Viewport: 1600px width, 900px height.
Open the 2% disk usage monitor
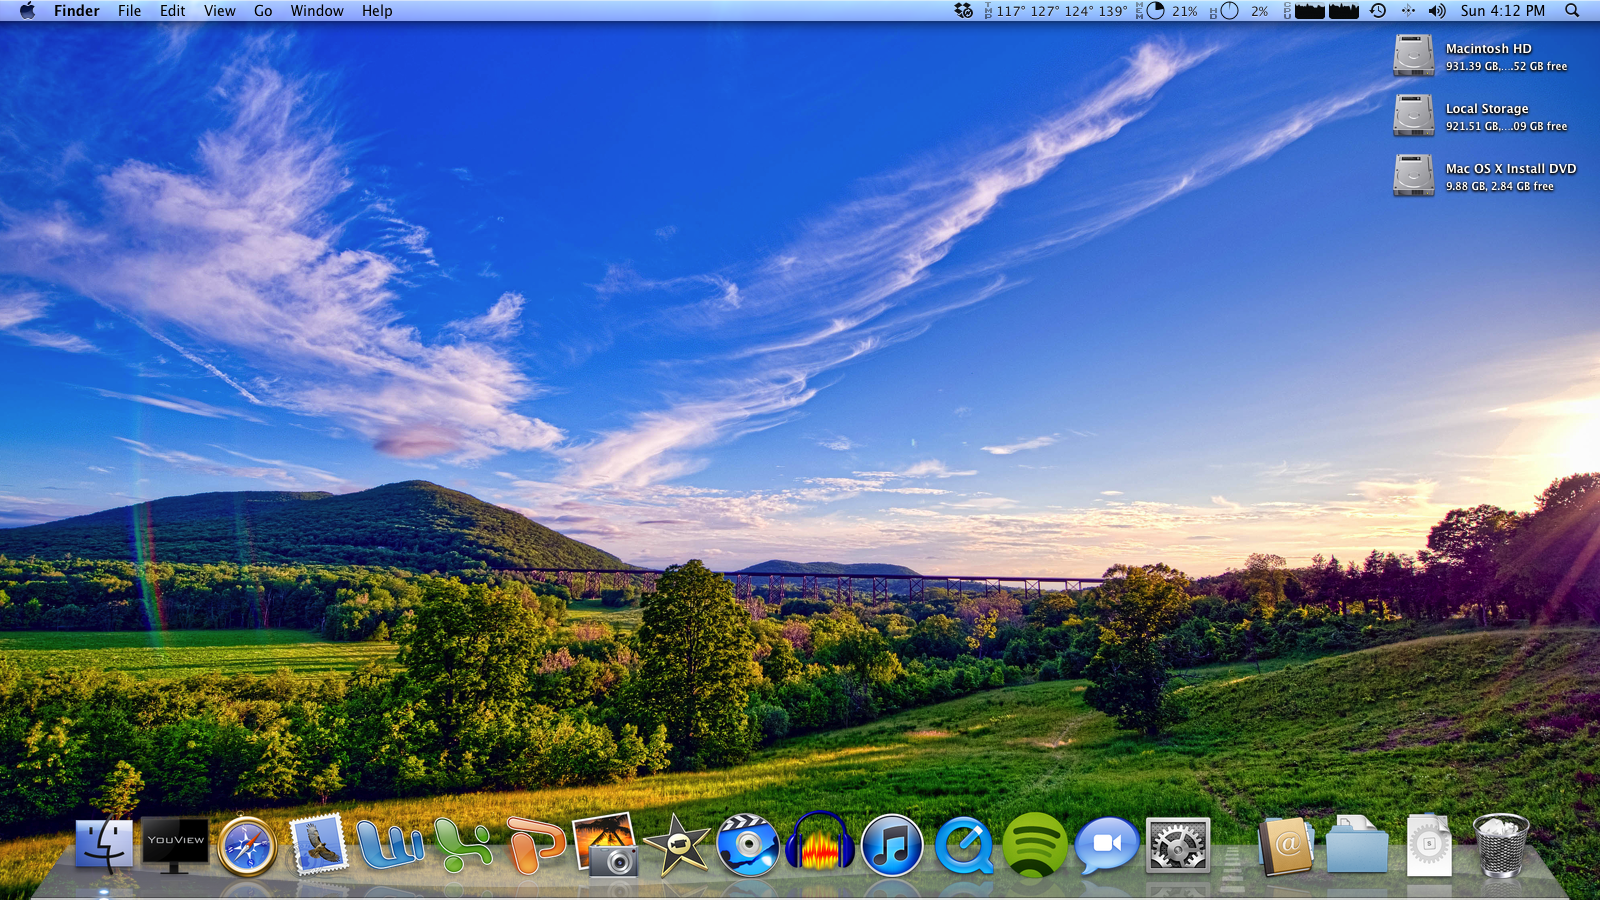[1239, 11]
